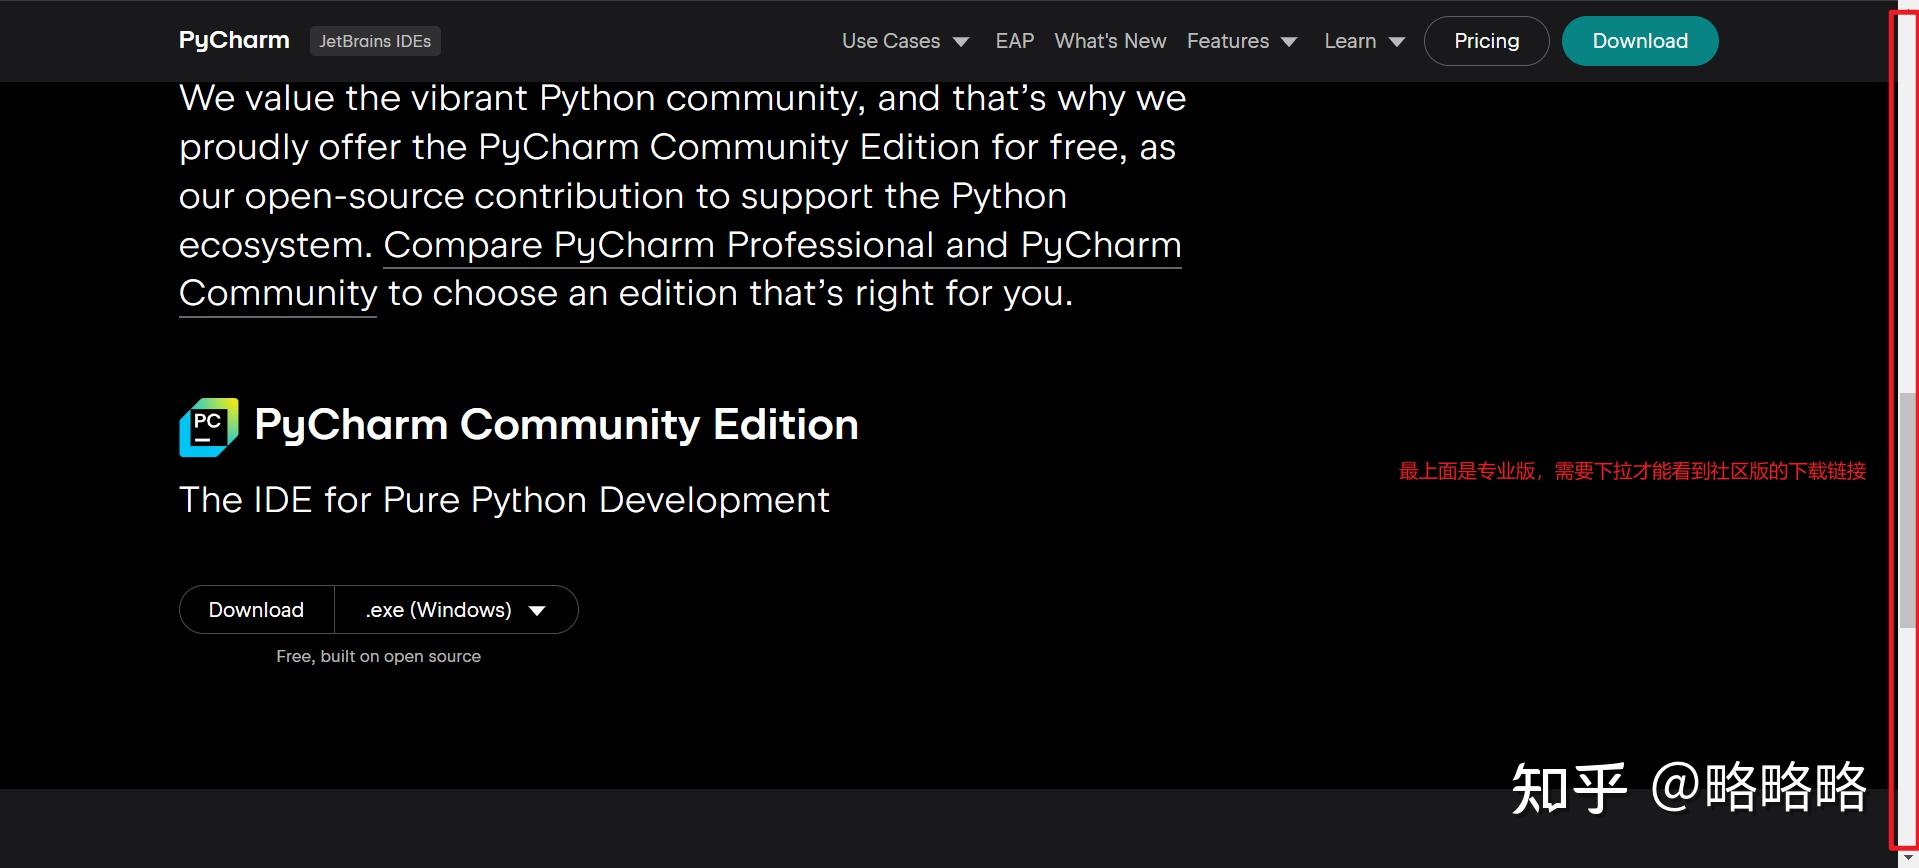The height and width of the screenshot is (868, 1919).
Task: Expand the Learn dropdown arrow
Action: coord(1397,42)
